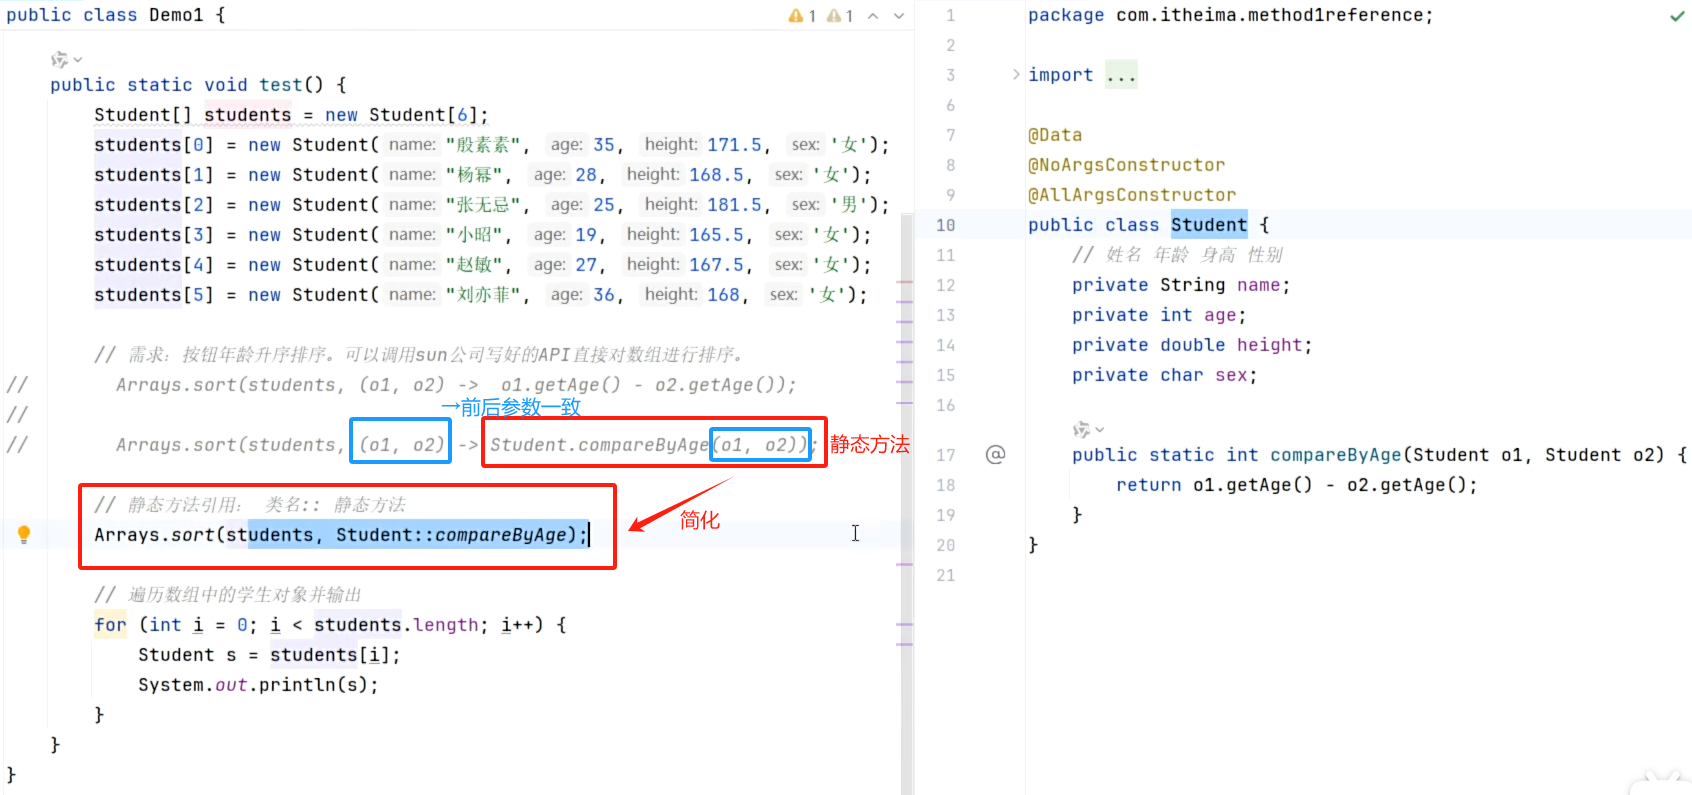Click the Demo1 class name

176,15
